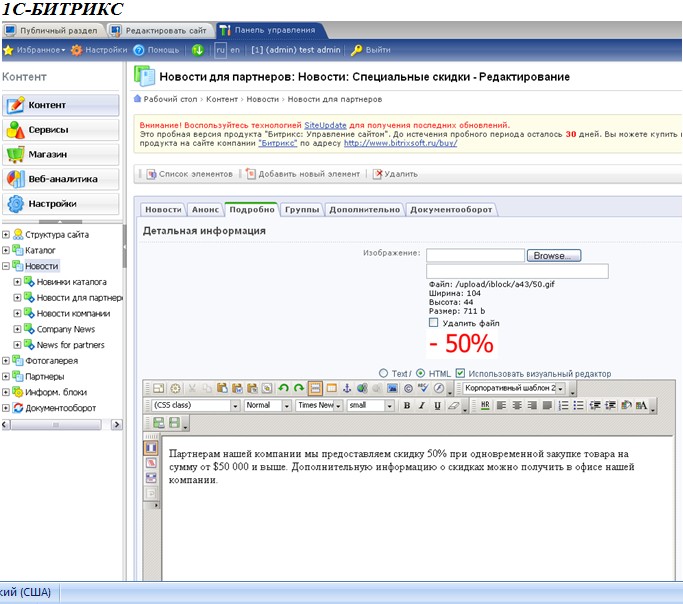Open the bitrixsoft.ru/buy link
This screenshot has height=604, width=683.
(x=400, y=143)
